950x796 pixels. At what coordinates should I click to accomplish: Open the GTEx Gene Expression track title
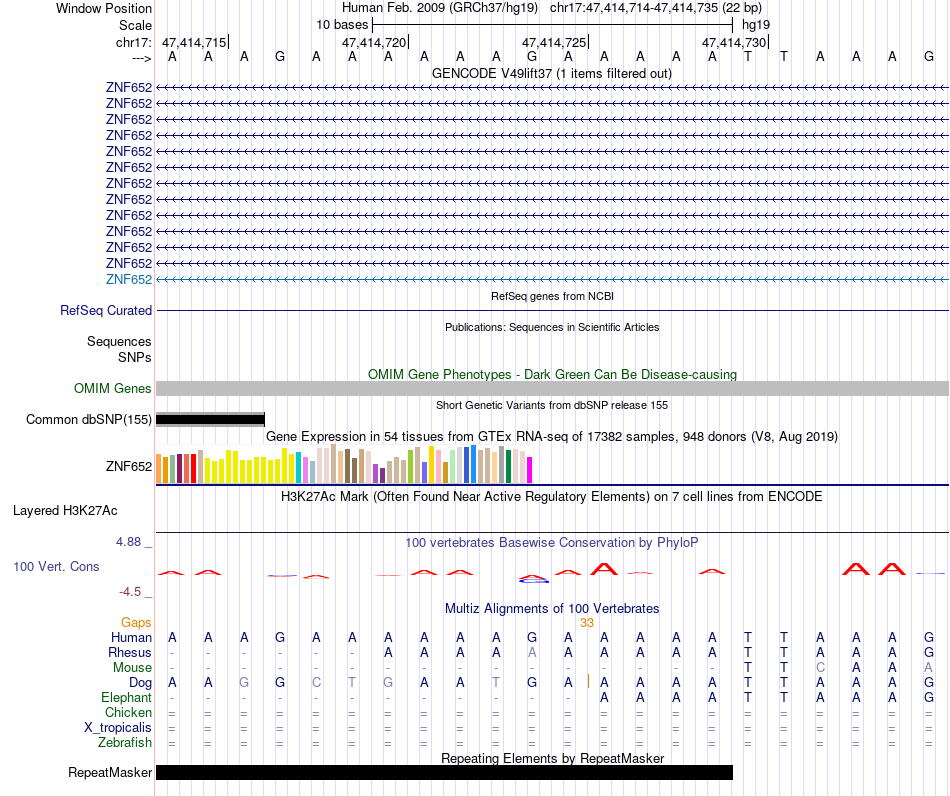552,436
